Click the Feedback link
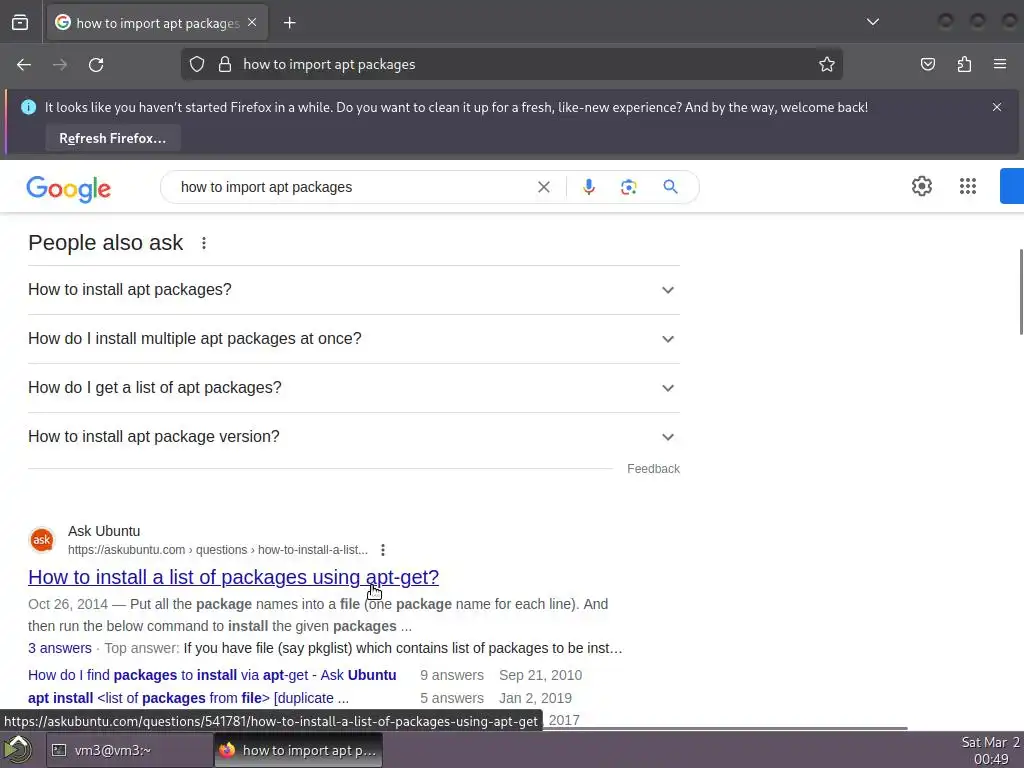1024x768 pixels. (653, 469)
